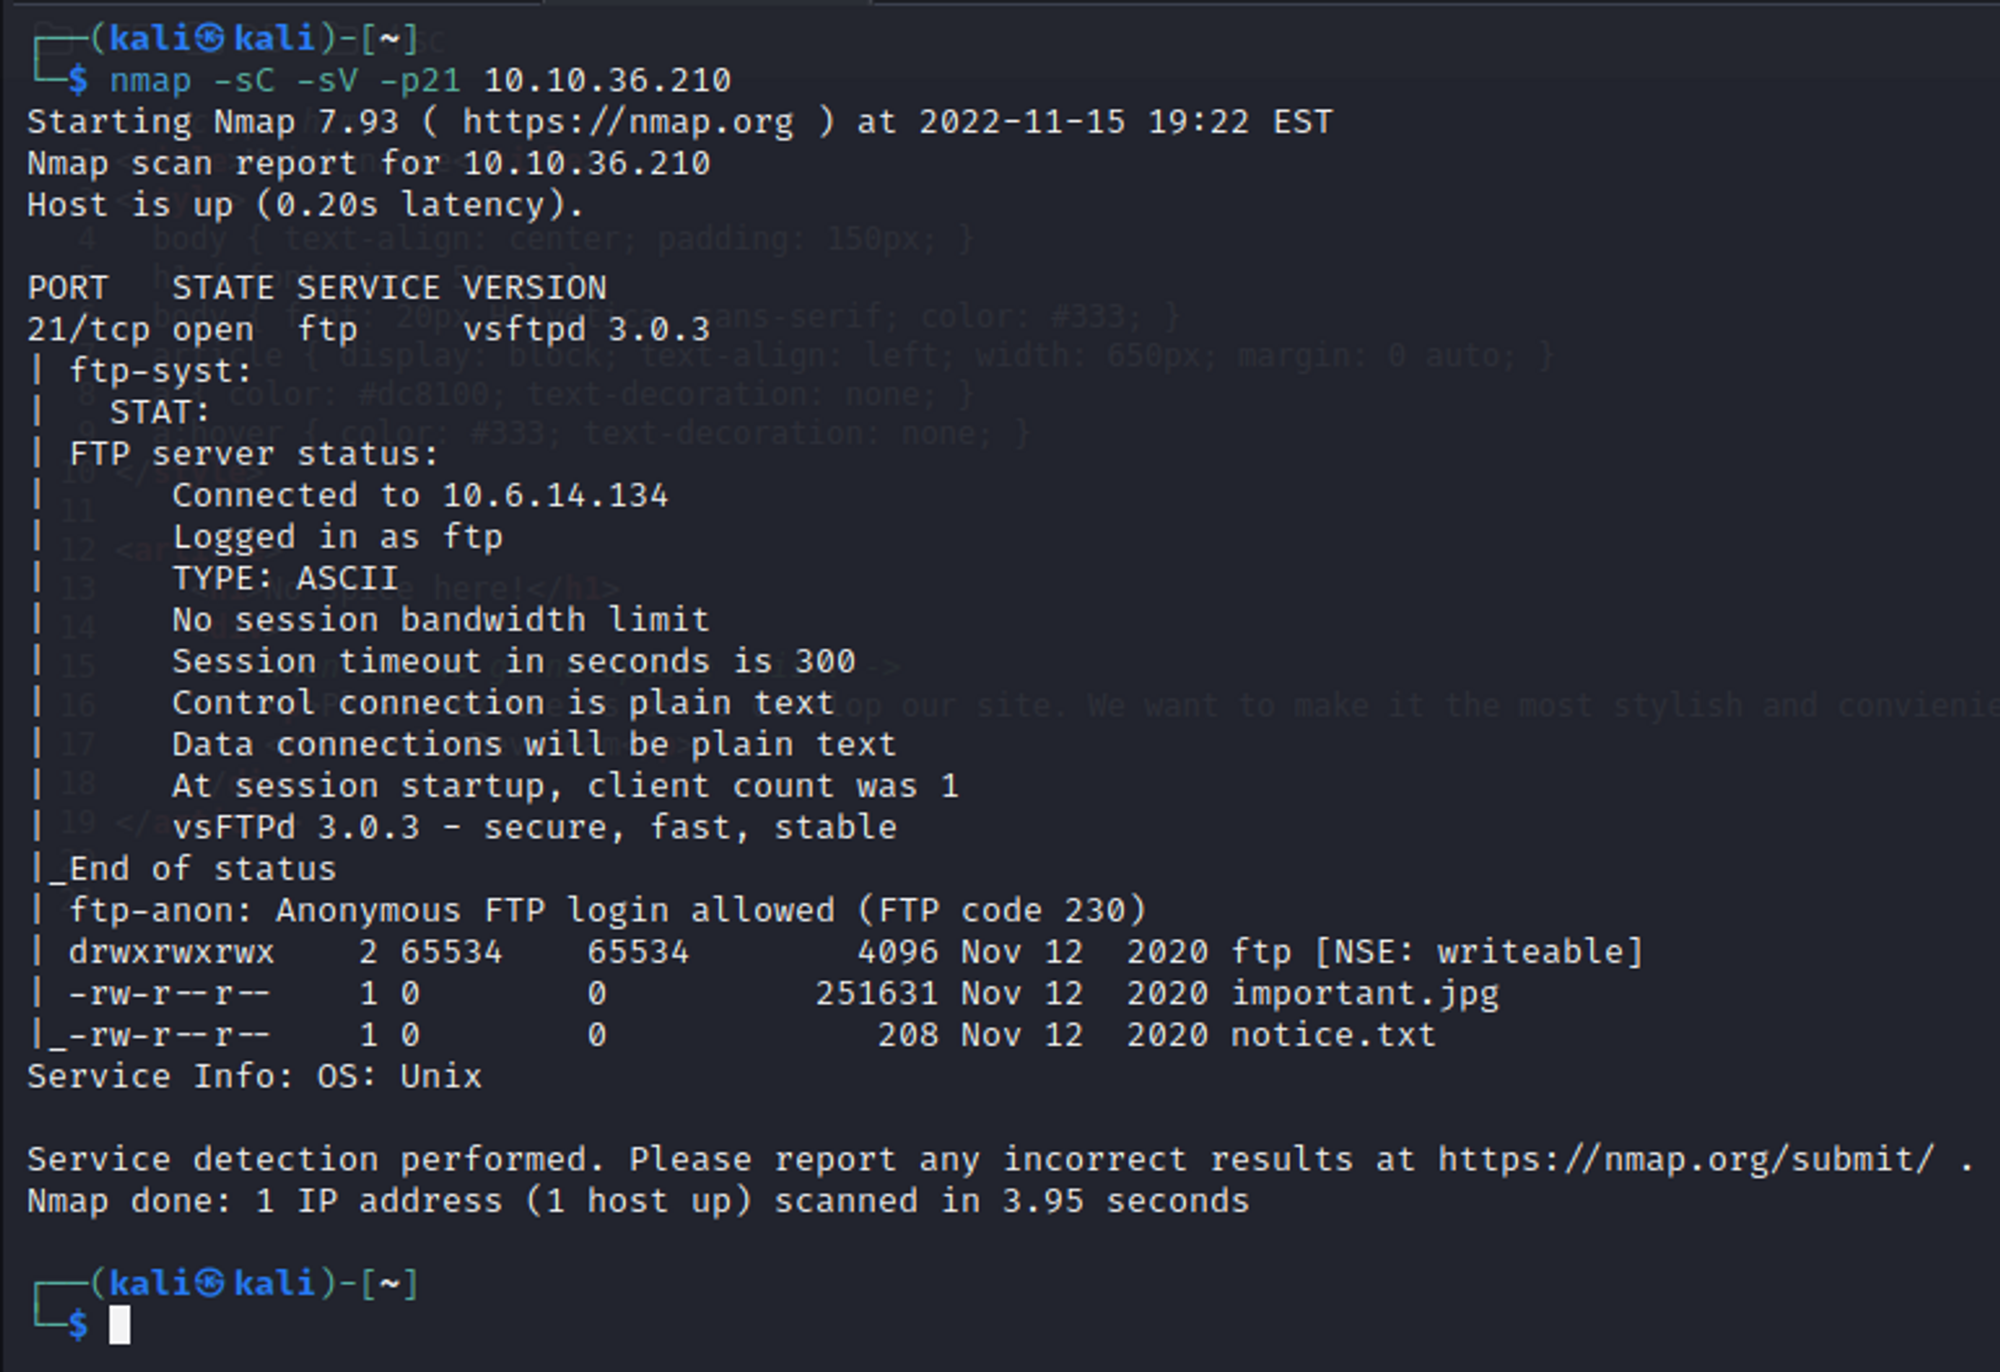Open the https://nmap.org/submit/ link
The width and height of the screenshot is (2000, 1372).
[1685, 1159]
